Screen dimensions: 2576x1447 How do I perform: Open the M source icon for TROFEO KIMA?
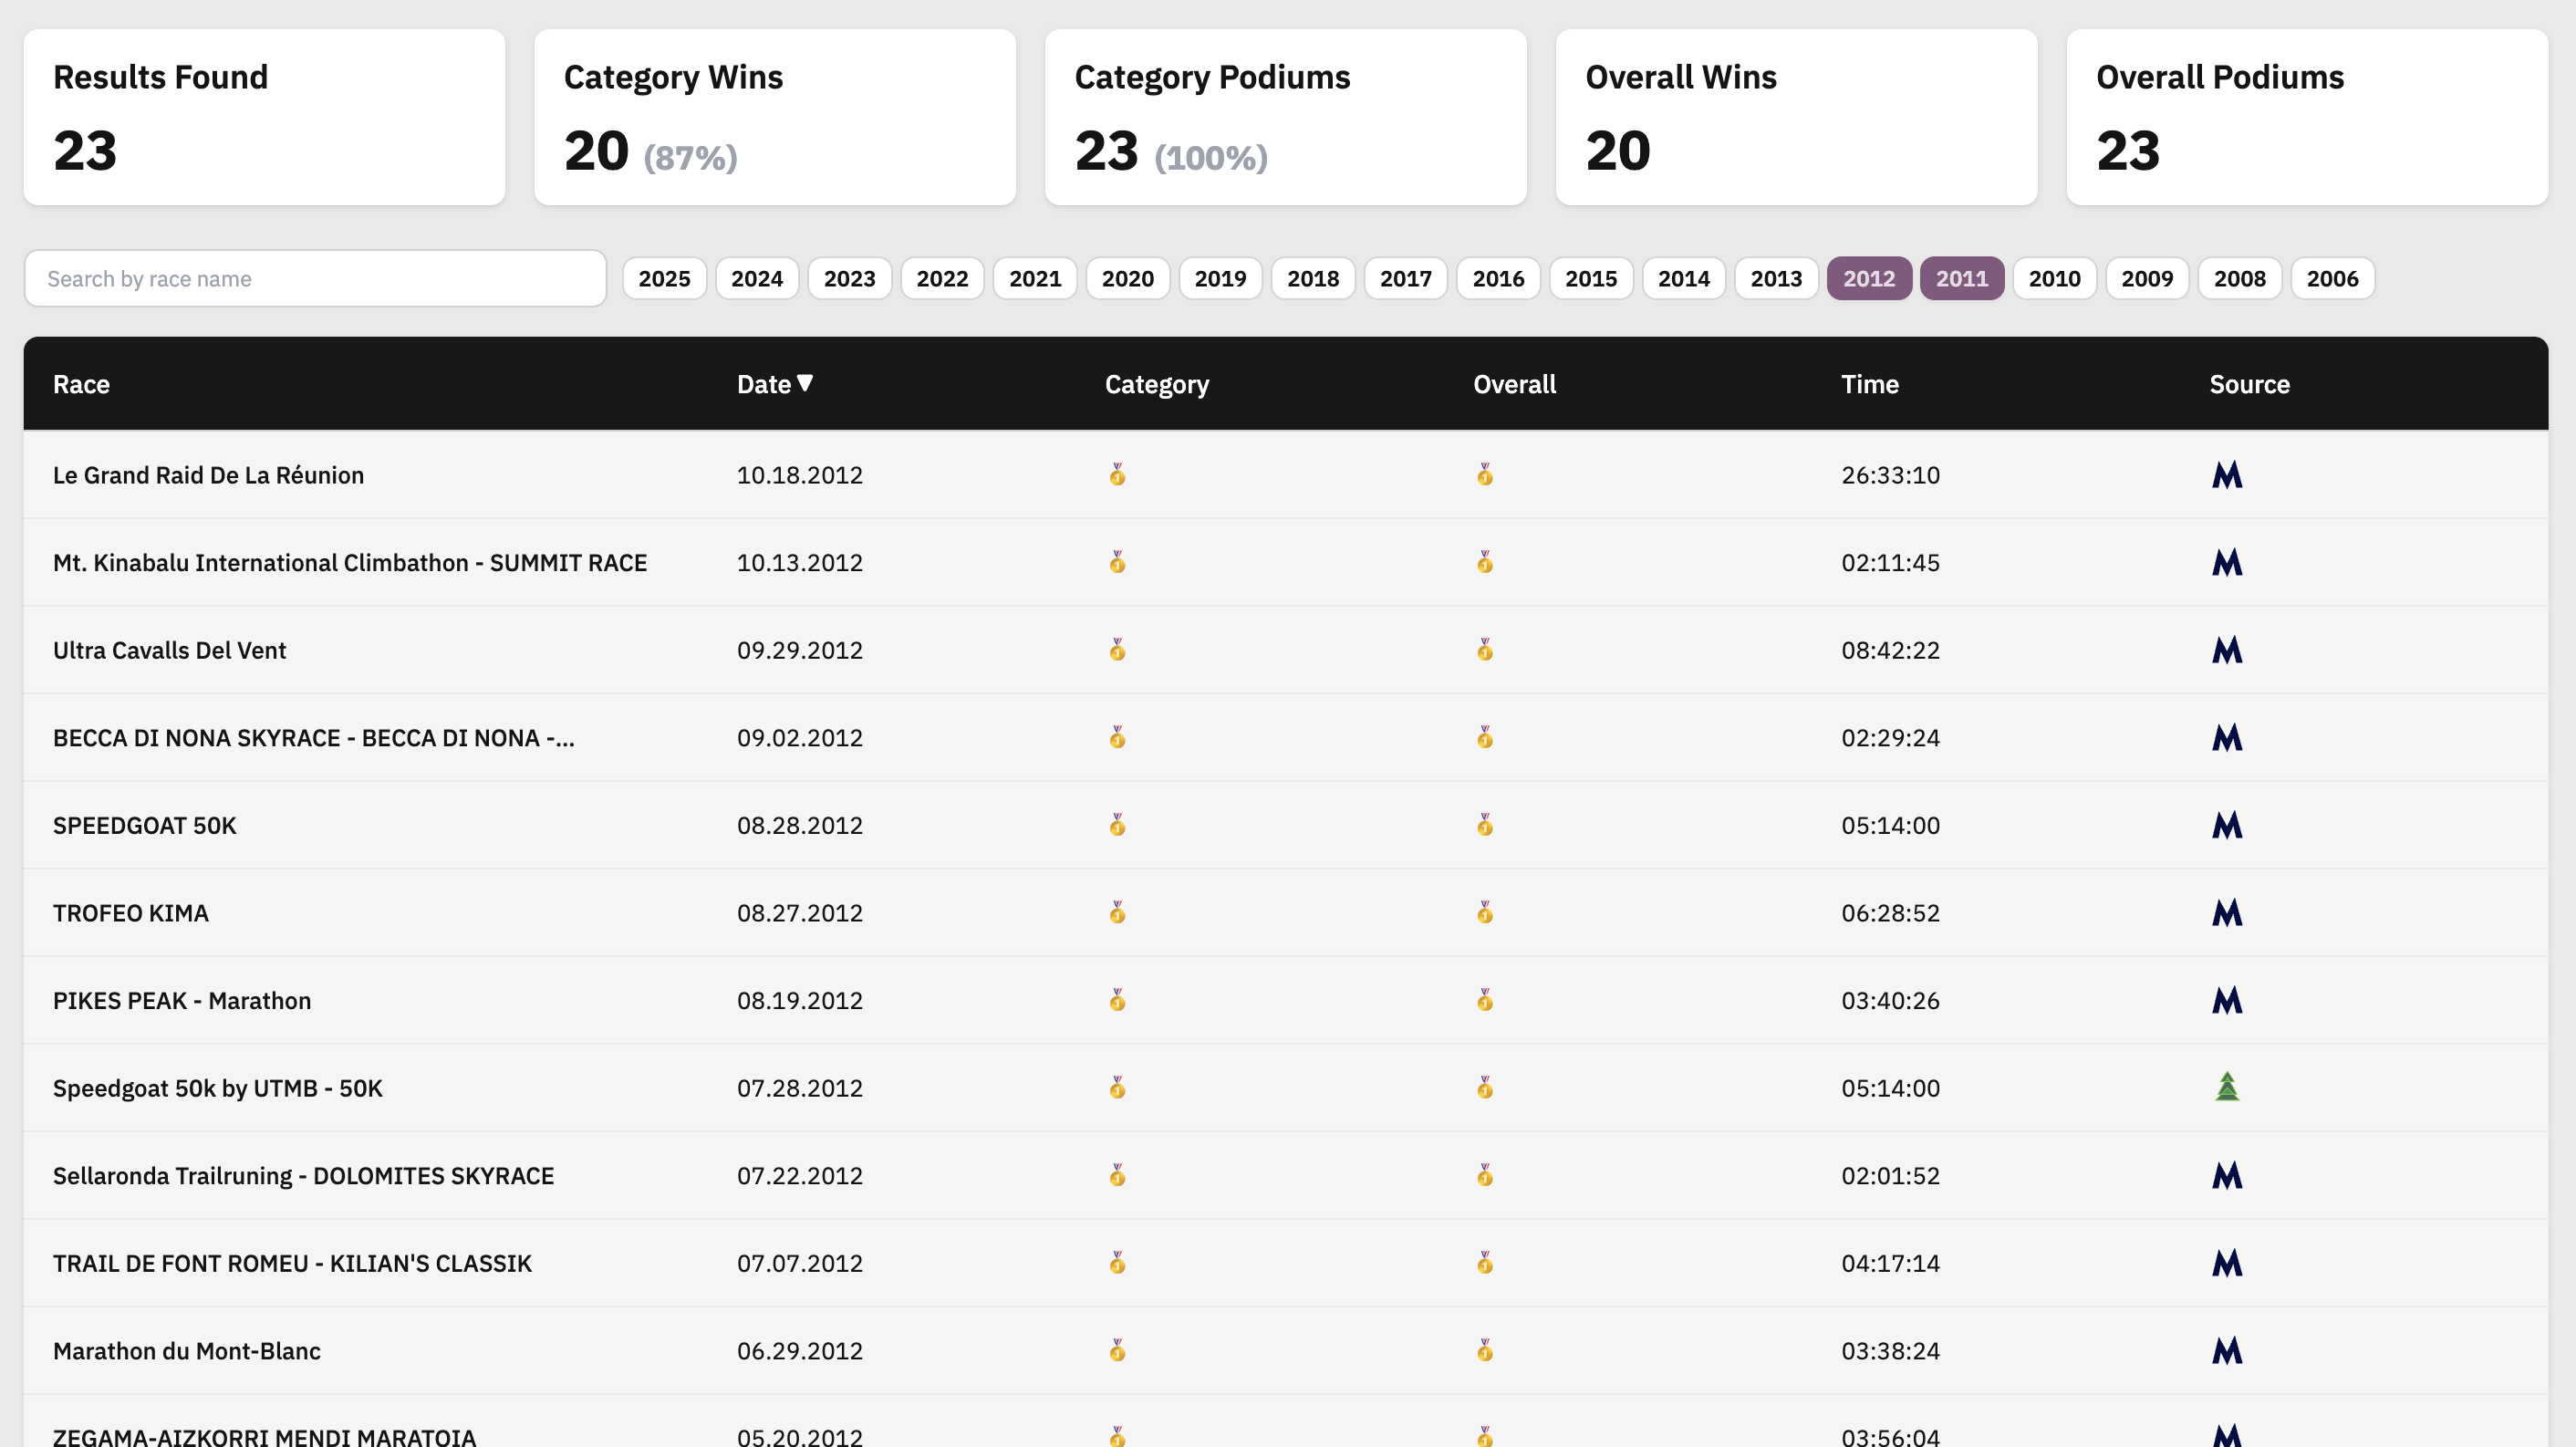coord(2227,913)
